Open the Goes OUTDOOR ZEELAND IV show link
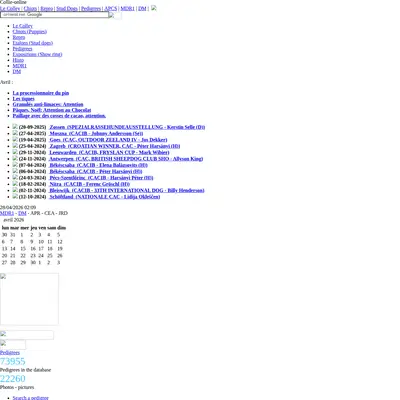Screen dimensions: 400x400 pyautogui.click(x=108, y=140)
